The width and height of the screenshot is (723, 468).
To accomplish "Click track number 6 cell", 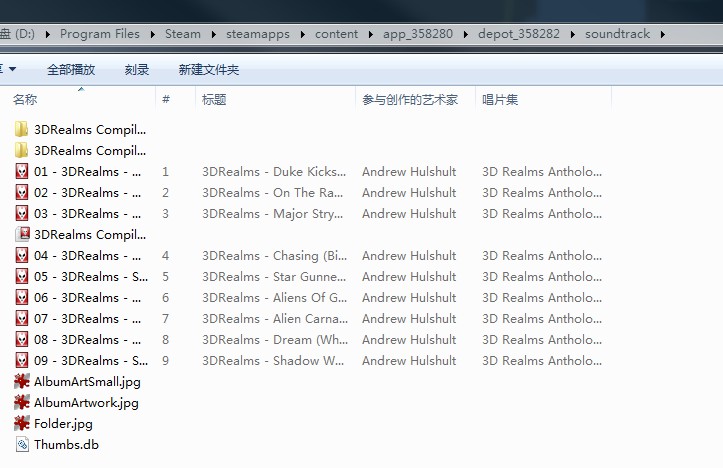I will (x=166, y=297).
